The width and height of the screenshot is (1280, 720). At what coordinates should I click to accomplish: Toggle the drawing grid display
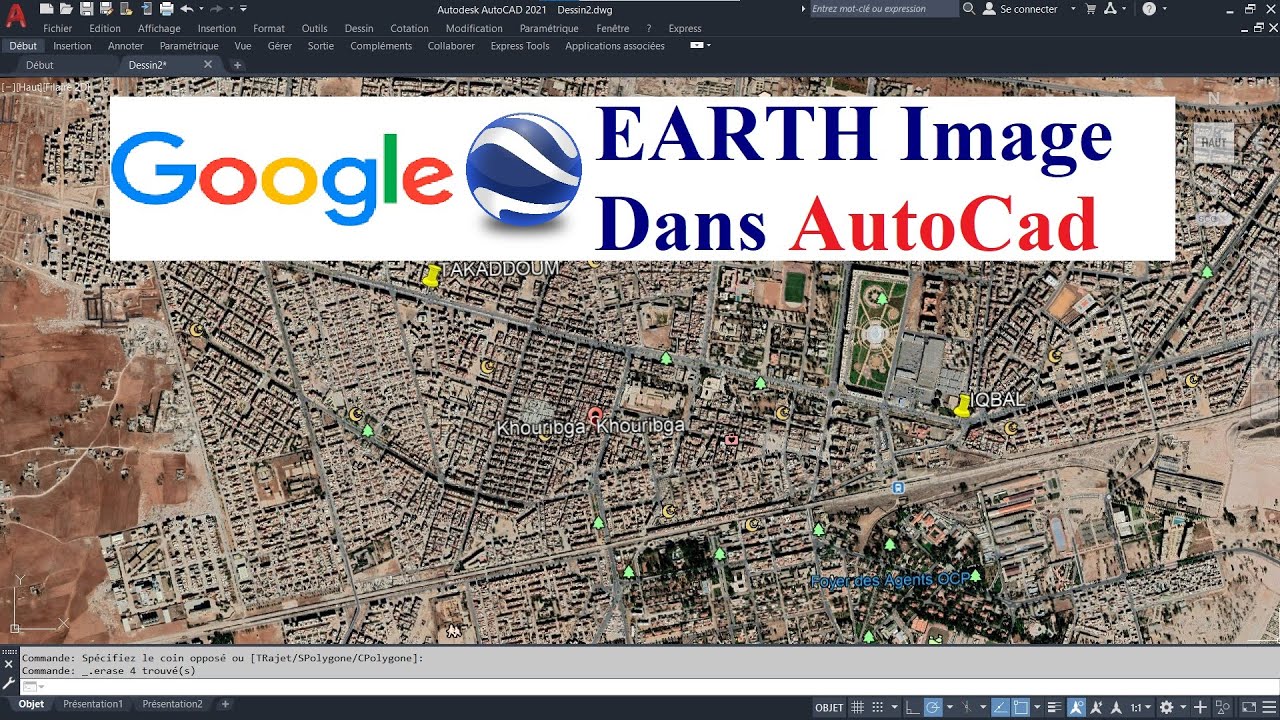(x=857, y=707)
